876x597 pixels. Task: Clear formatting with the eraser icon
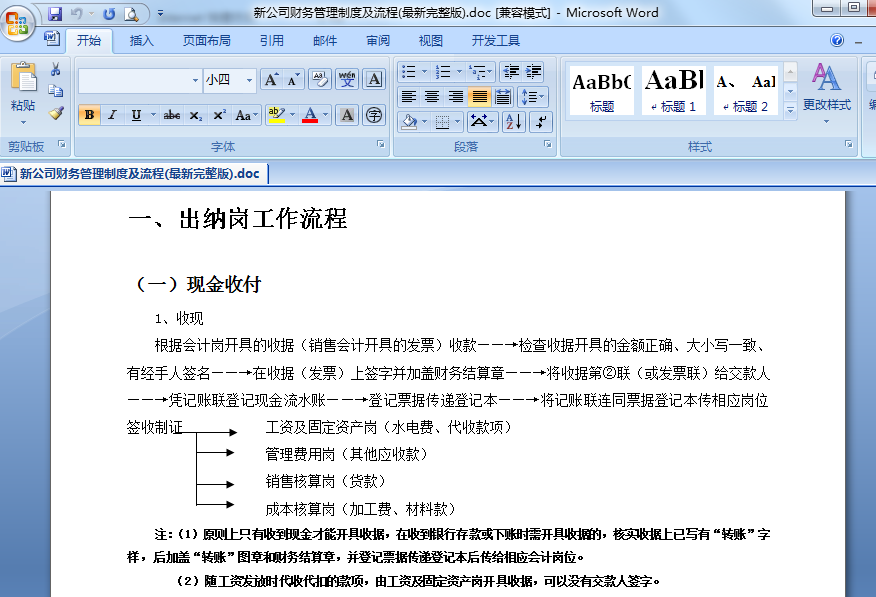(x=320, y=80)
